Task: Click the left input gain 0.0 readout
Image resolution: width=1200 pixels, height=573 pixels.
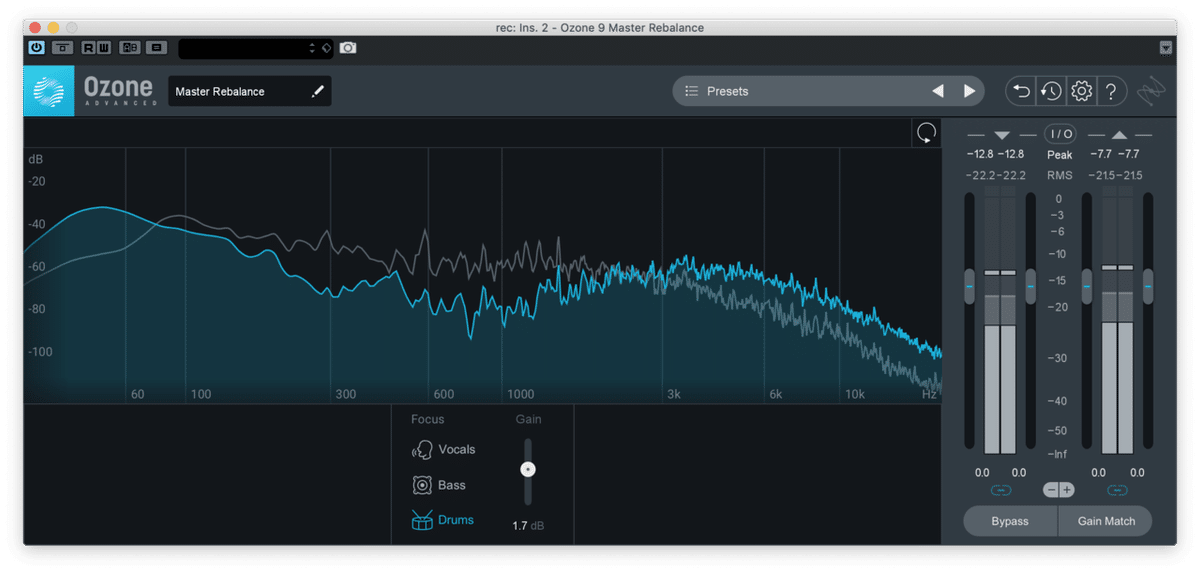Action: [982, 473]
